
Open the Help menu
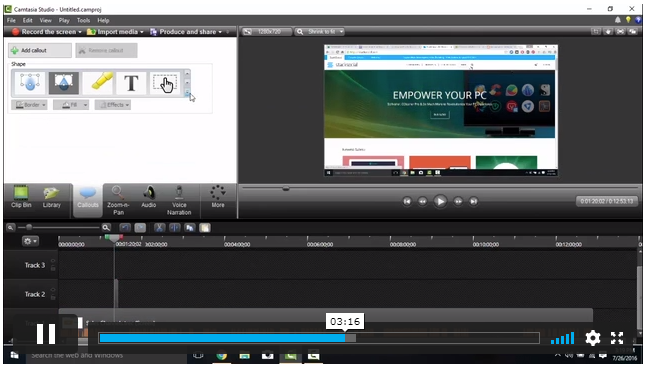(x=103, y=20)
